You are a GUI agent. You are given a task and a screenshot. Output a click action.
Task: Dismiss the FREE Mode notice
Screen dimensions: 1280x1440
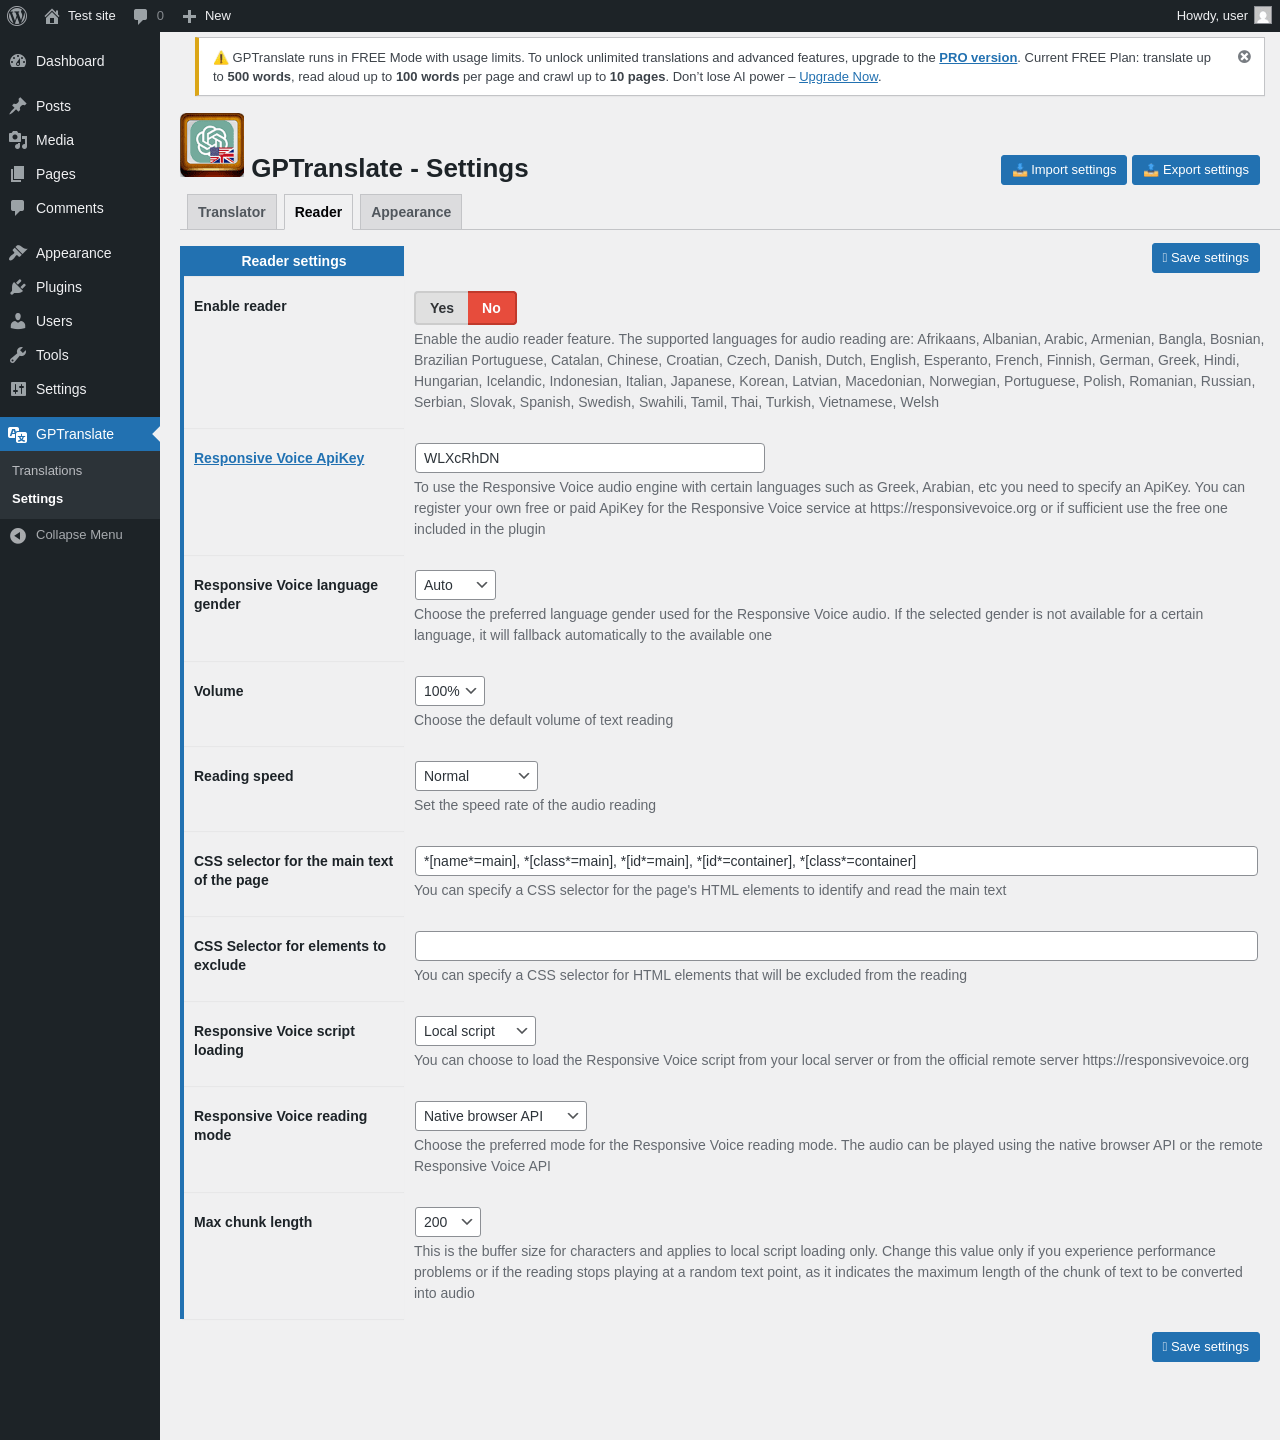point(1244,57)
